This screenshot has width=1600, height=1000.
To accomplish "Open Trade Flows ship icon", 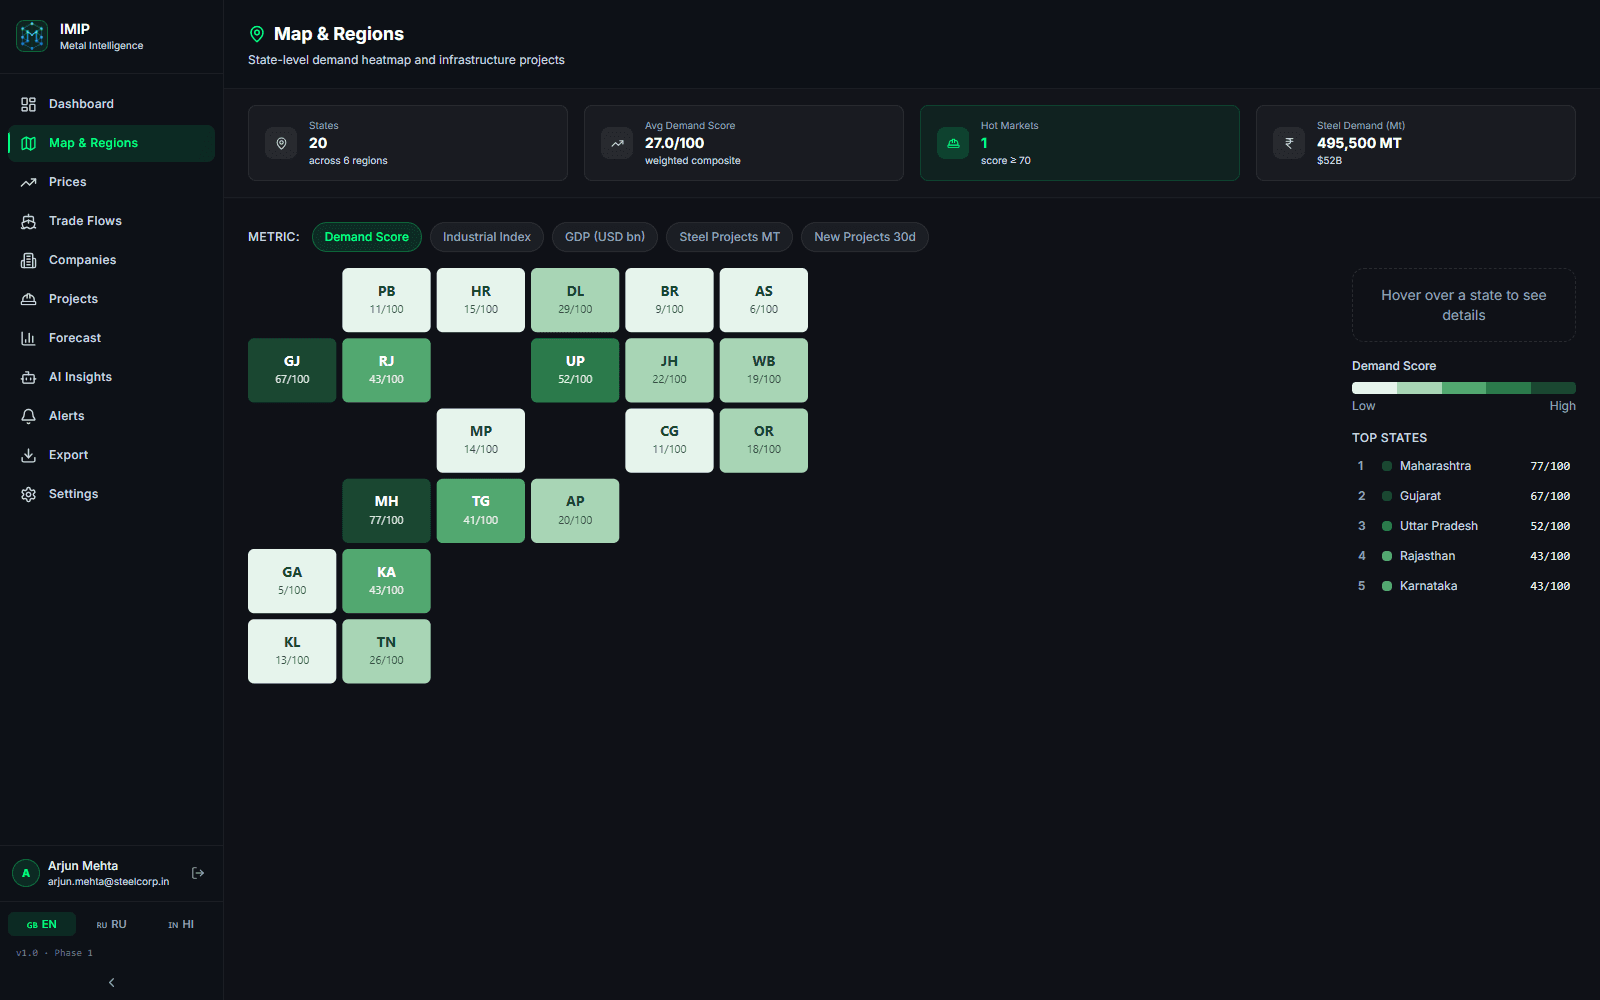I will click(28, 221).
